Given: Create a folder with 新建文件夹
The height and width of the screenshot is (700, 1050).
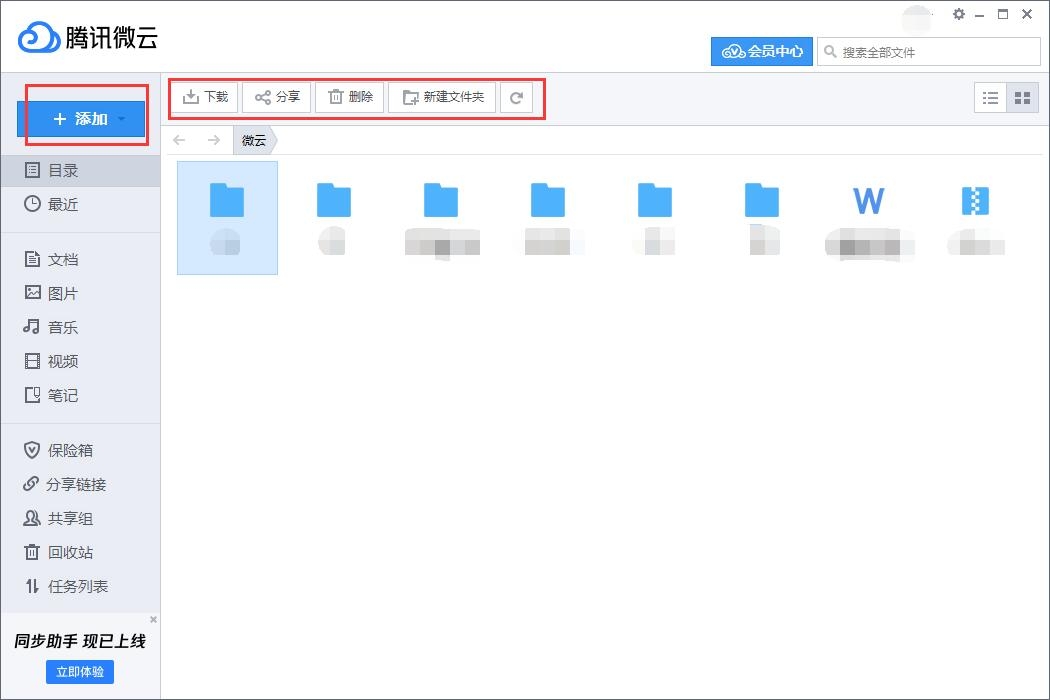Looking at the screenshot, I should pyautogui.click(x=442, y=97).
